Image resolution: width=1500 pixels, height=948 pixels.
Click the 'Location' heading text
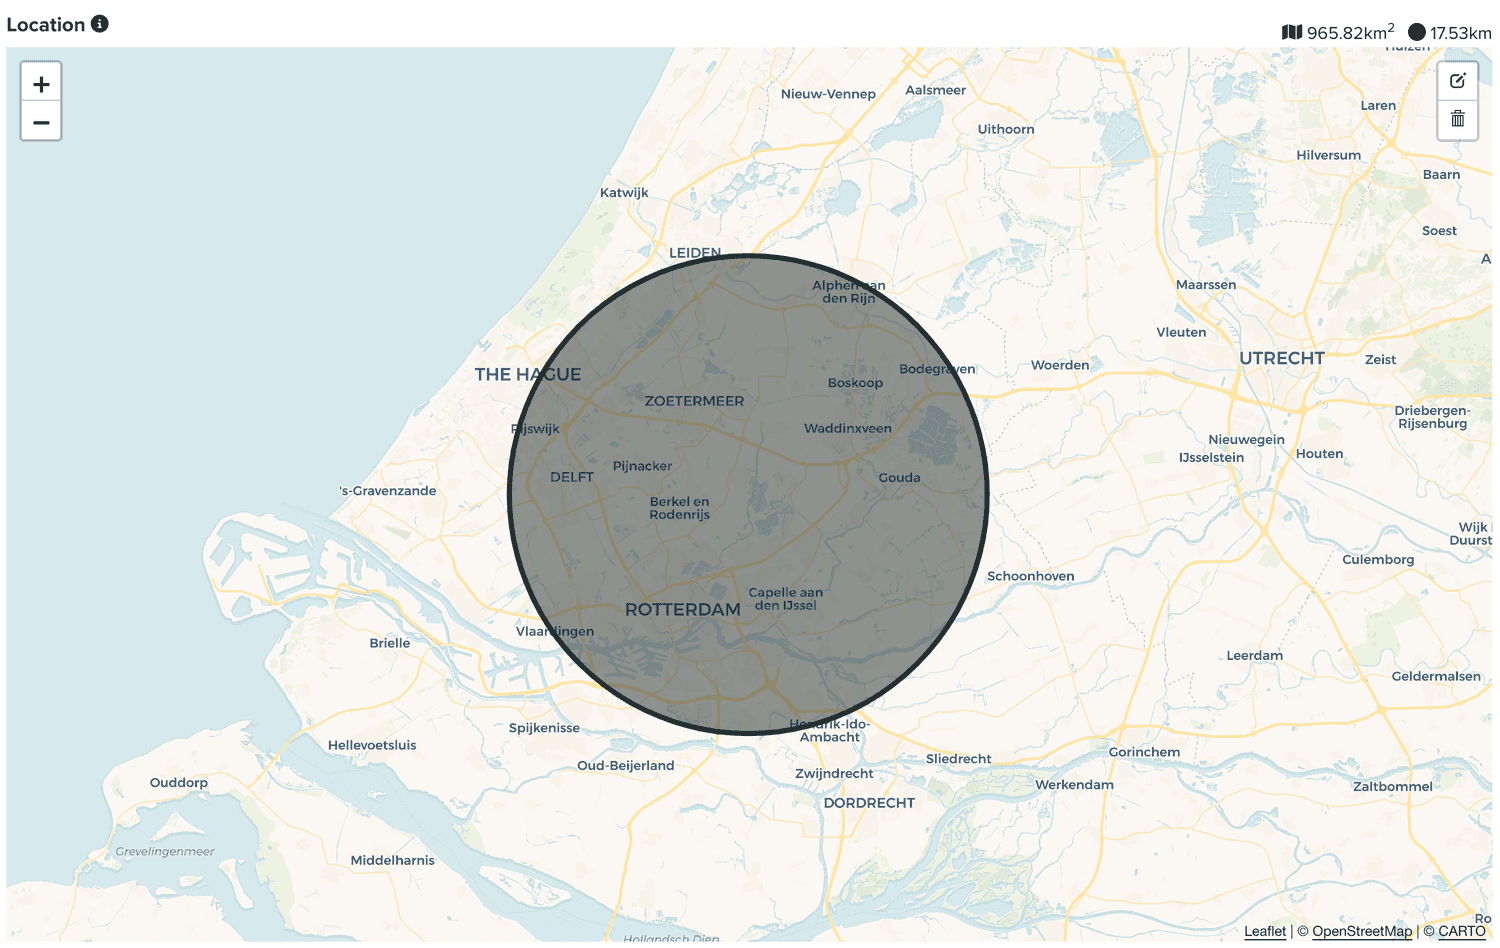pyautogui.click(x=46, y=24)
